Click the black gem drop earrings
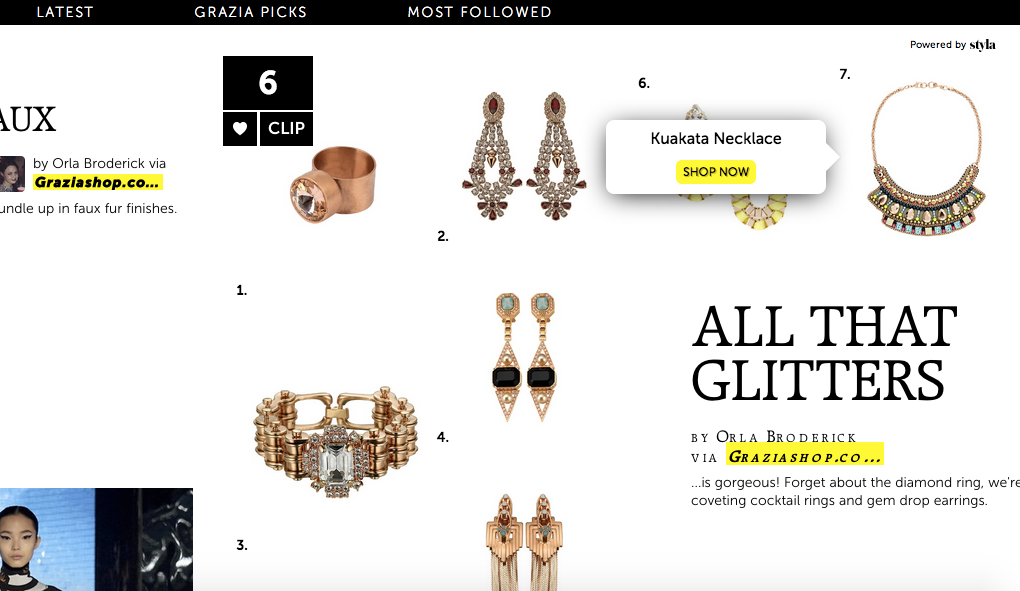 tap(525, 357)
